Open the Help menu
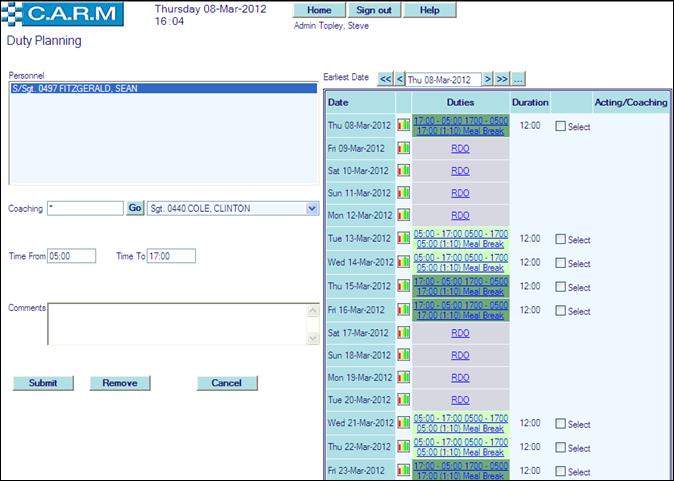Viewport: 674px width, 481px height. pyautogui.click(x=429, y=10)
